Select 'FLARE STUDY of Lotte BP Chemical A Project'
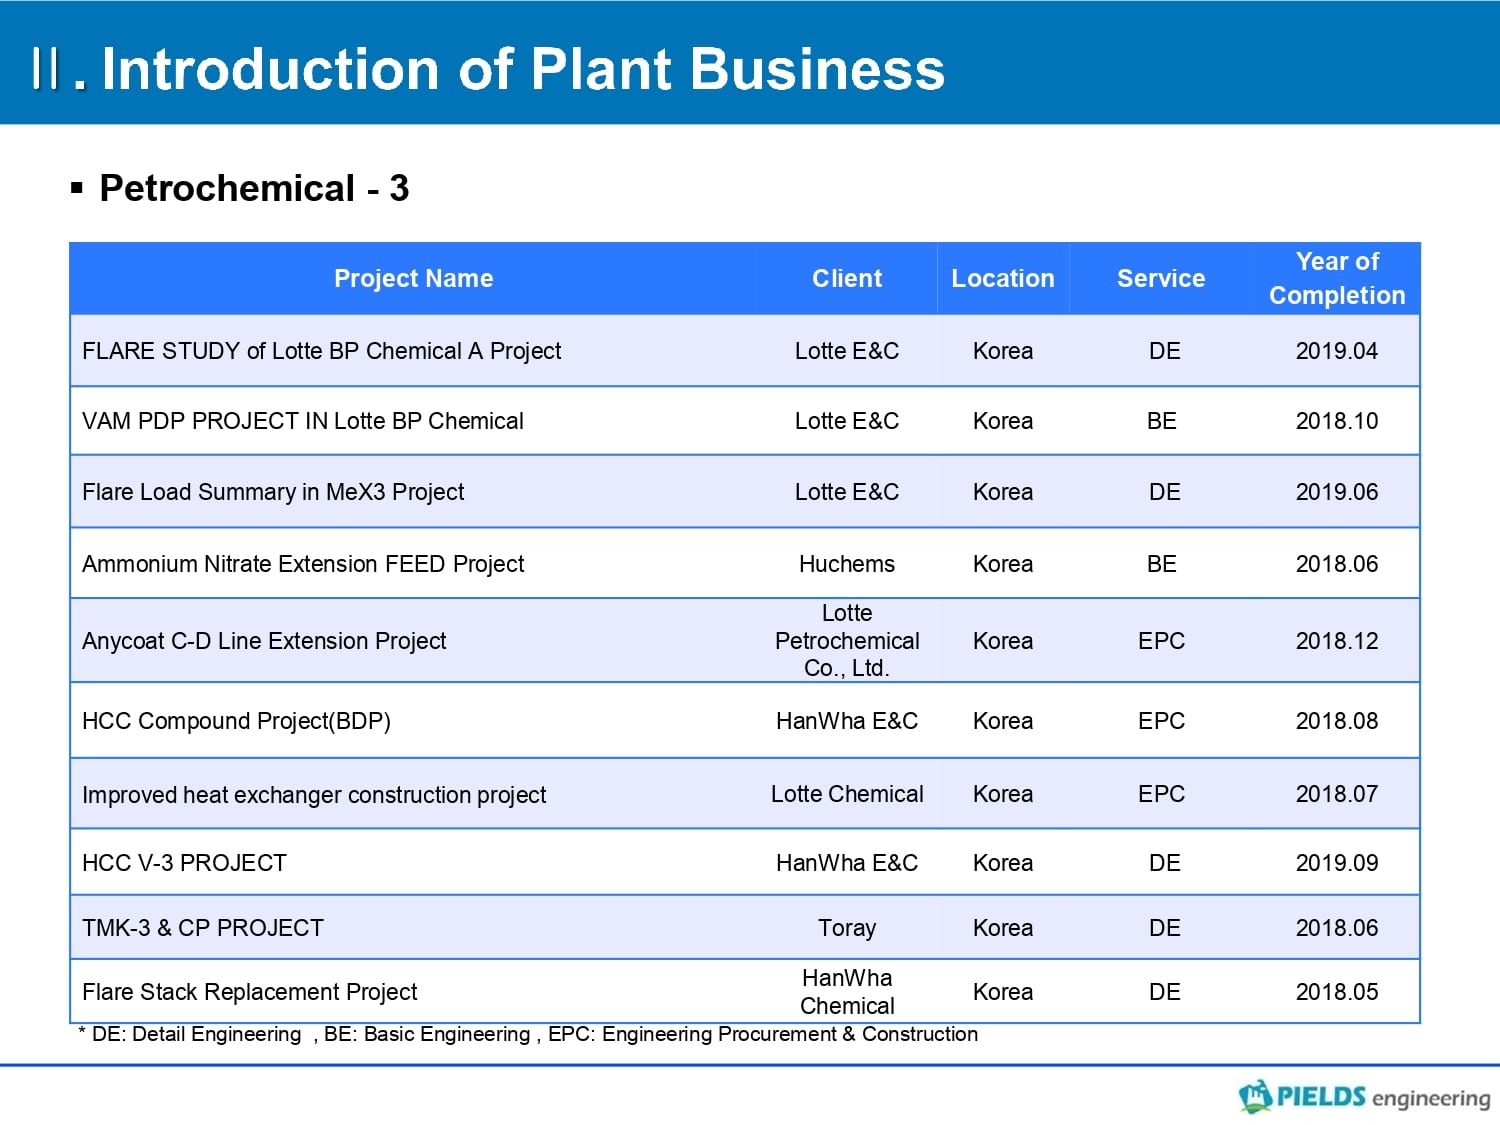 click(321, 351)
